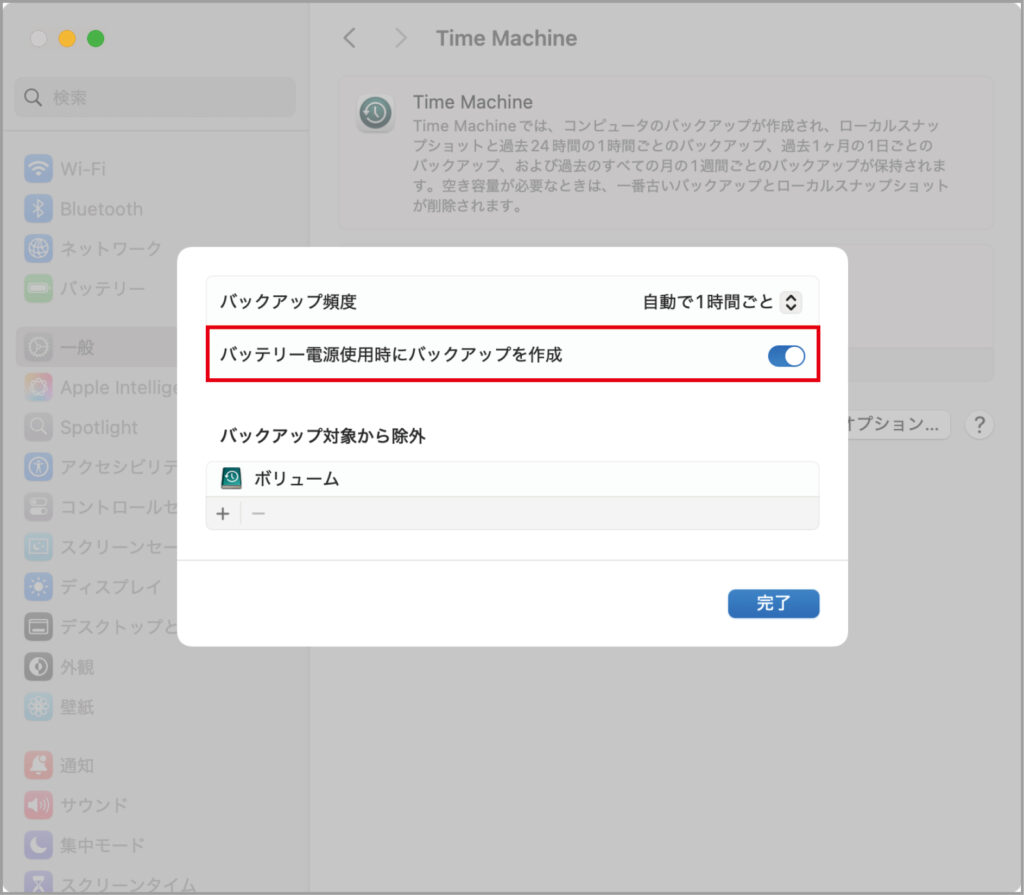Click the green zoom window button
The image size is (1024, 895).
coord(96,39)
